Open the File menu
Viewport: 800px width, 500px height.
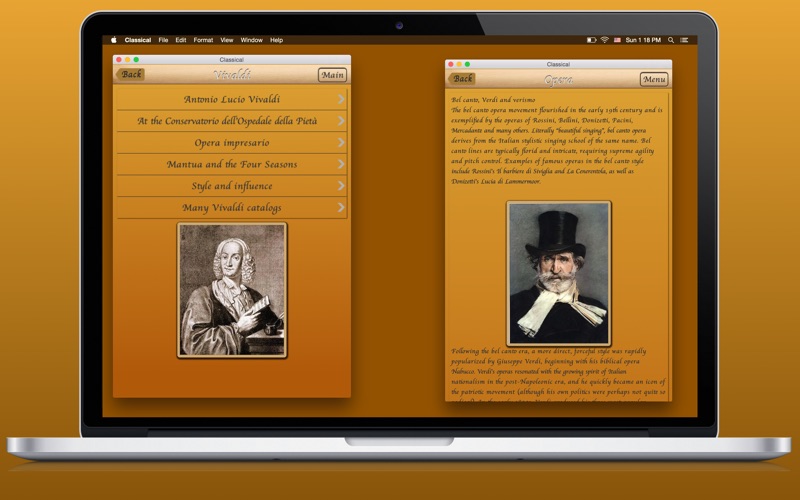pyautogui.click(x=163, y=40)
